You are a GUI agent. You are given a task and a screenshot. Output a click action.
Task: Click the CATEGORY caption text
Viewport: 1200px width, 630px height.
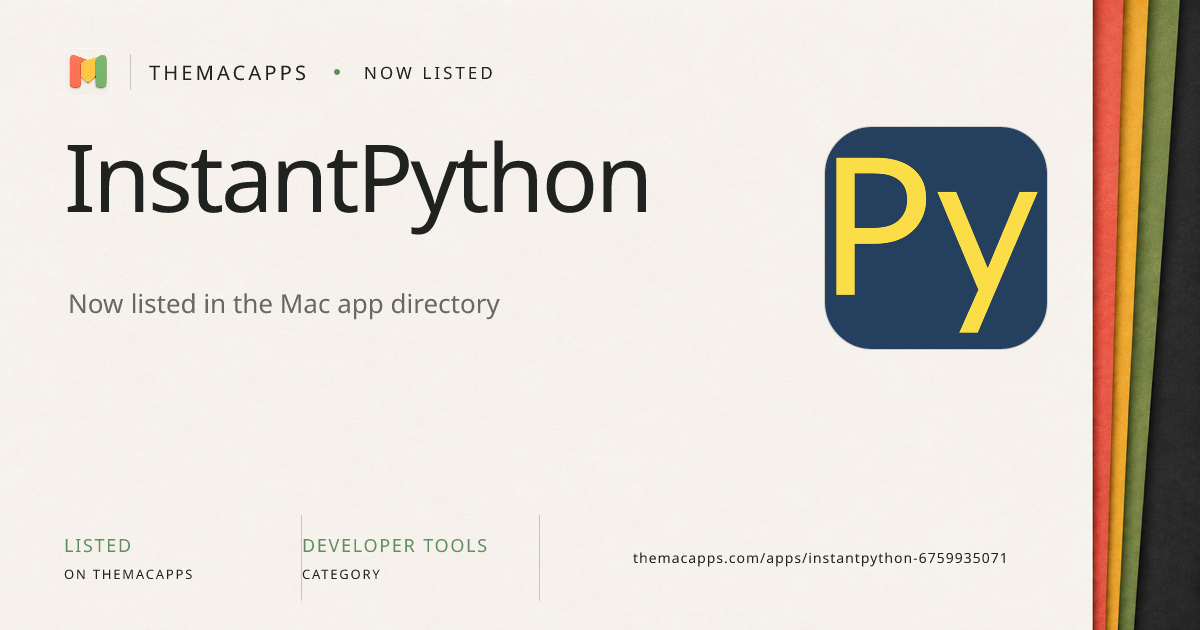tap(341, 575)
